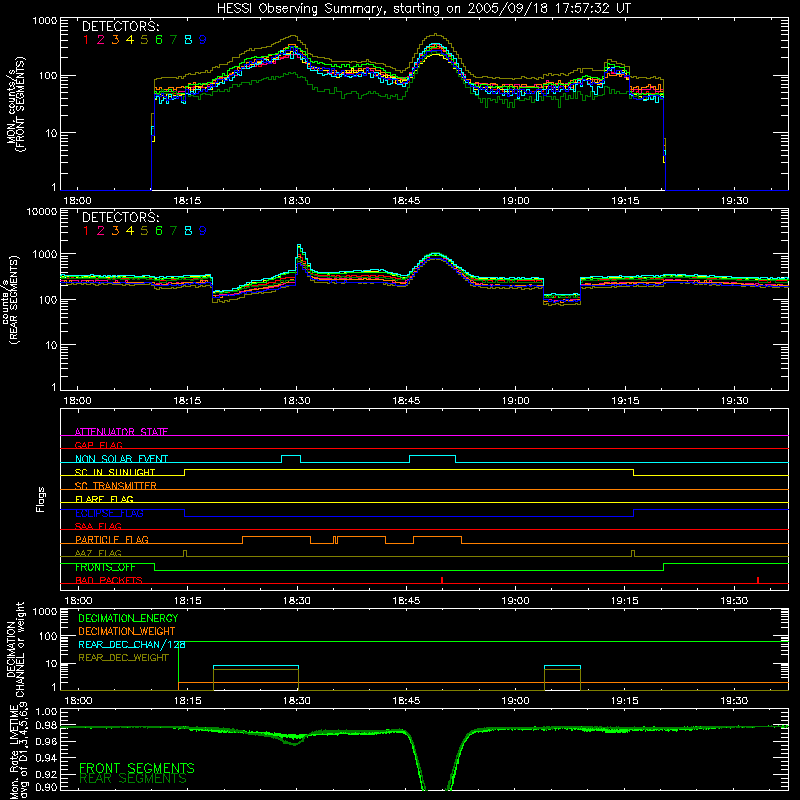Viewport: 800px width, 800px height.
Task: Click the vertical "Flags" axis label
Action: [x=41, y=499]
